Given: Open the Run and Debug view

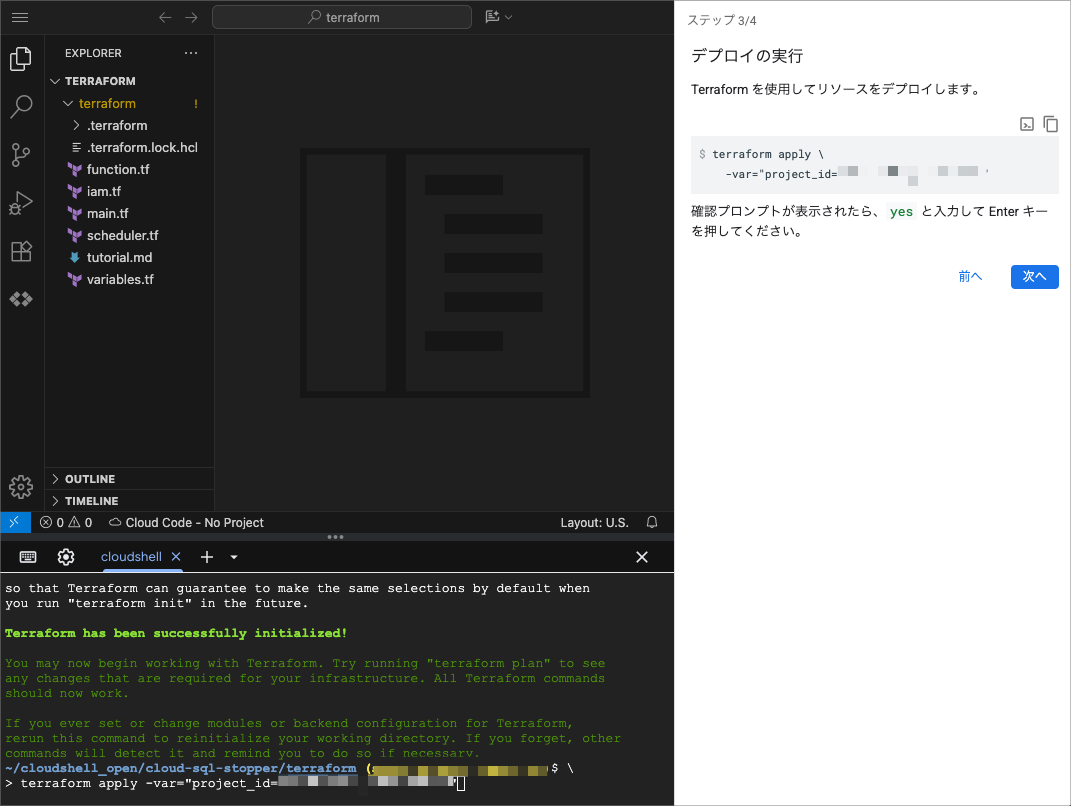Looking at the screenshot, I should tap(21, 203).
